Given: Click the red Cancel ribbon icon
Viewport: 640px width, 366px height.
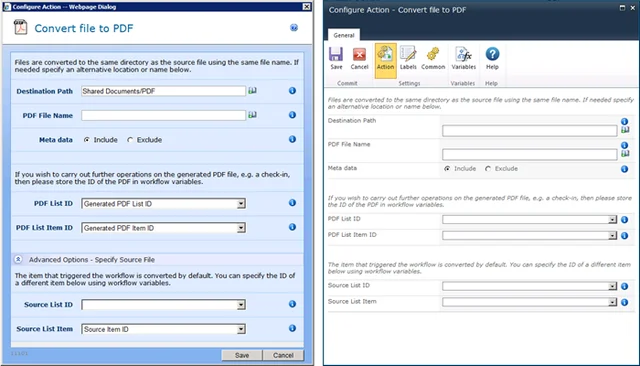Looking at the screenshot, I should (x=359, y=58).
